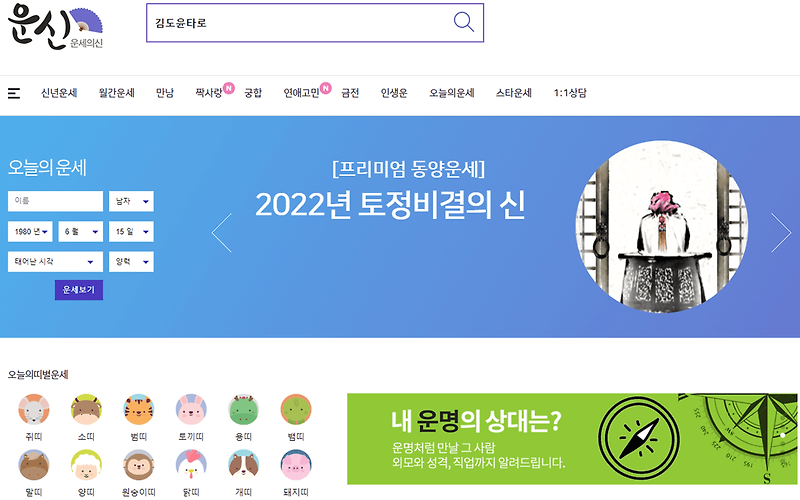Open the 내 운명의 상대는? green banner

pyautogui.click(x=572, y=439)
